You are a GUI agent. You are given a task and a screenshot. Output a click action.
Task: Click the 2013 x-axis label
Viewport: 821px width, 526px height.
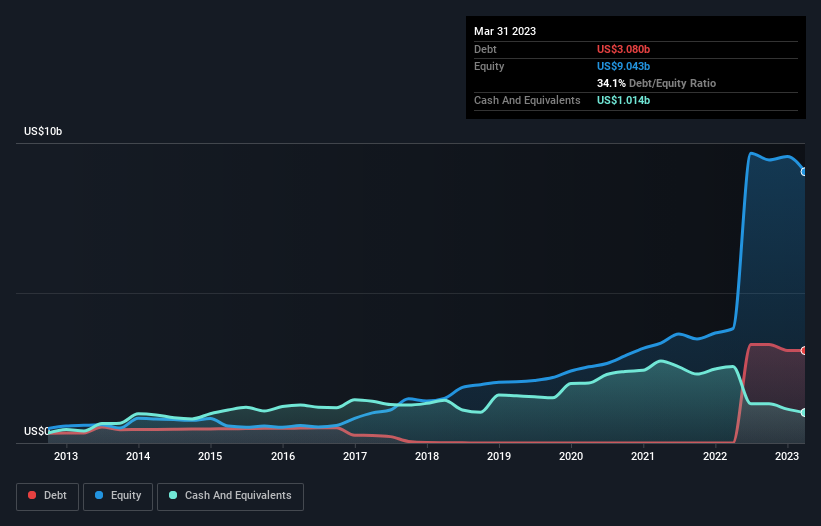[66, 456]
